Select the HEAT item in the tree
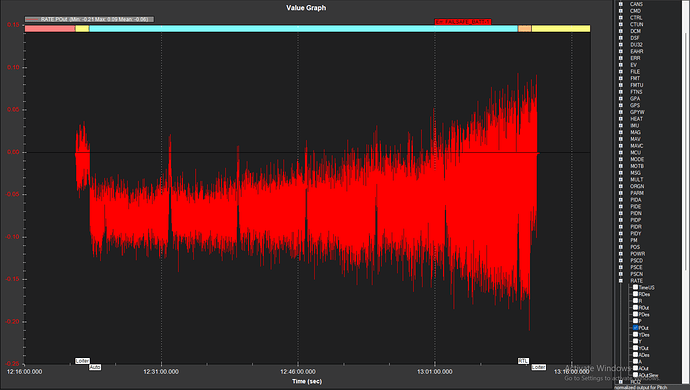Viewport: 690px width, 390px height. pyautogui.click(x=636, y=119)
